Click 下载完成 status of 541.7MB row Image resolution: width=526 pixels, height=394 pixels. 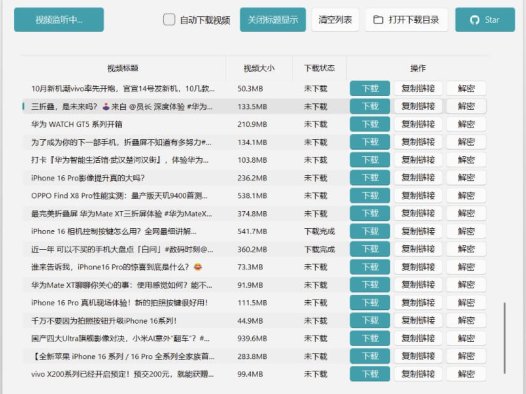pyautogui.click(x=319, y=231)
